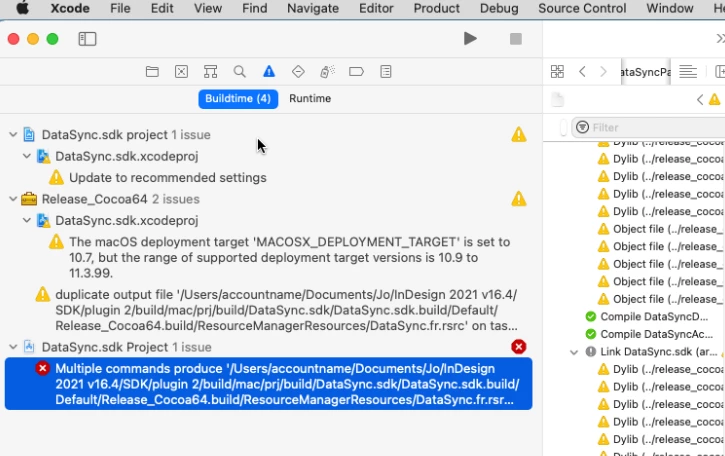This screenshot has height=456, width=725.
Task: Select the Multiple commands produce error
Action: click(x=269, y=384)
